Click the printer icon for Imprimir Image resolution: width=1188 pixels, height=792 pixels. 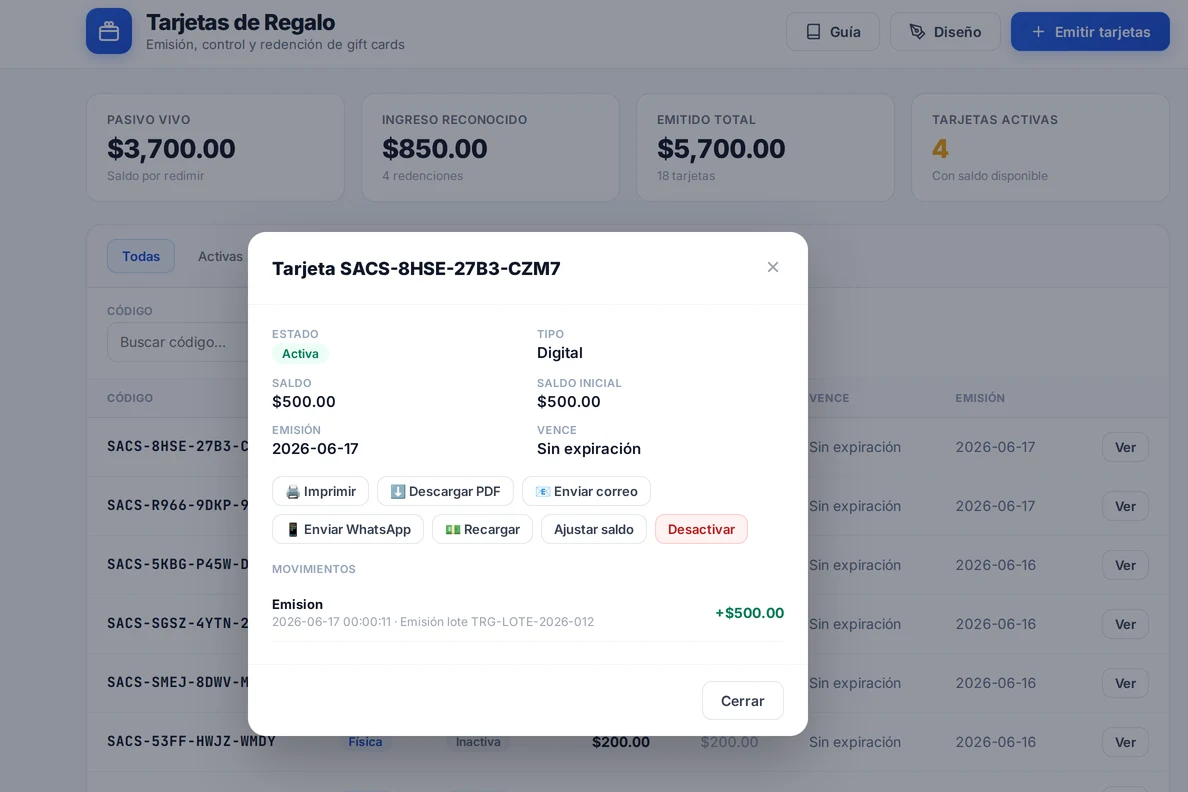pyautogui.click(x=292, y=492)
